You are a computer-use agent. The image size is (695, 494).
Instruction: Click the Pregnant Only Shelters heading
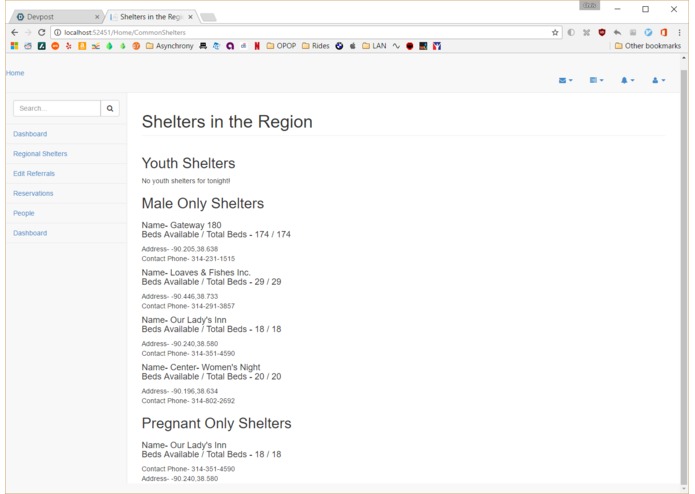pos(216,423)
